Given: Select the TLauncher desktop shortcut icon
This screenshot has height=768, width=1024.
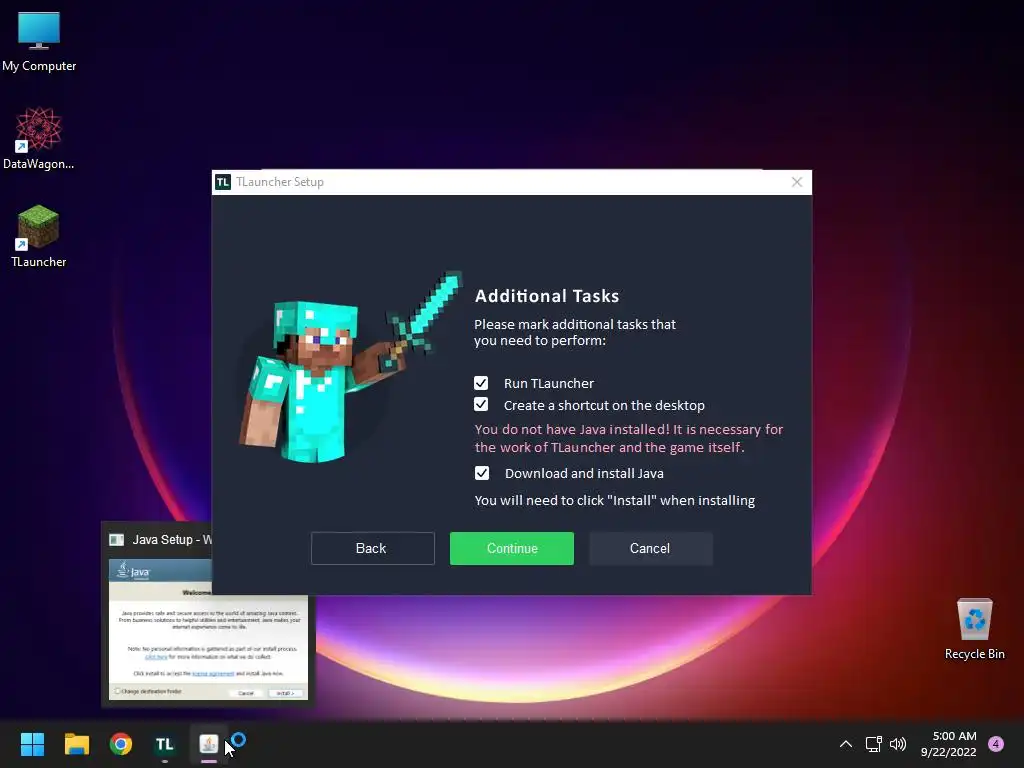Looking at the screenshot, I should click(39, 236).
